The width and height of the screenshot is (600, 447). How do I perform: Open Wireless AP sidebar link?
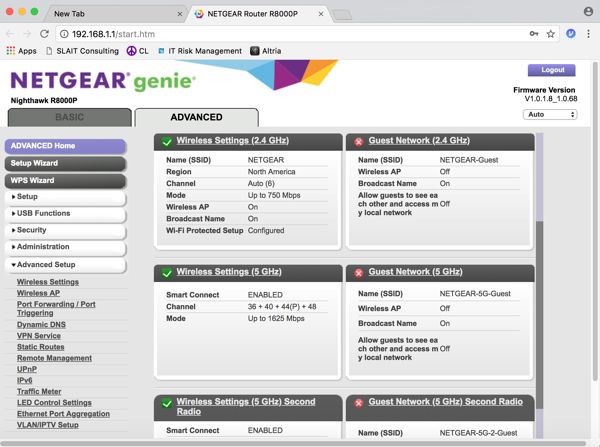[x=38, y=293]
